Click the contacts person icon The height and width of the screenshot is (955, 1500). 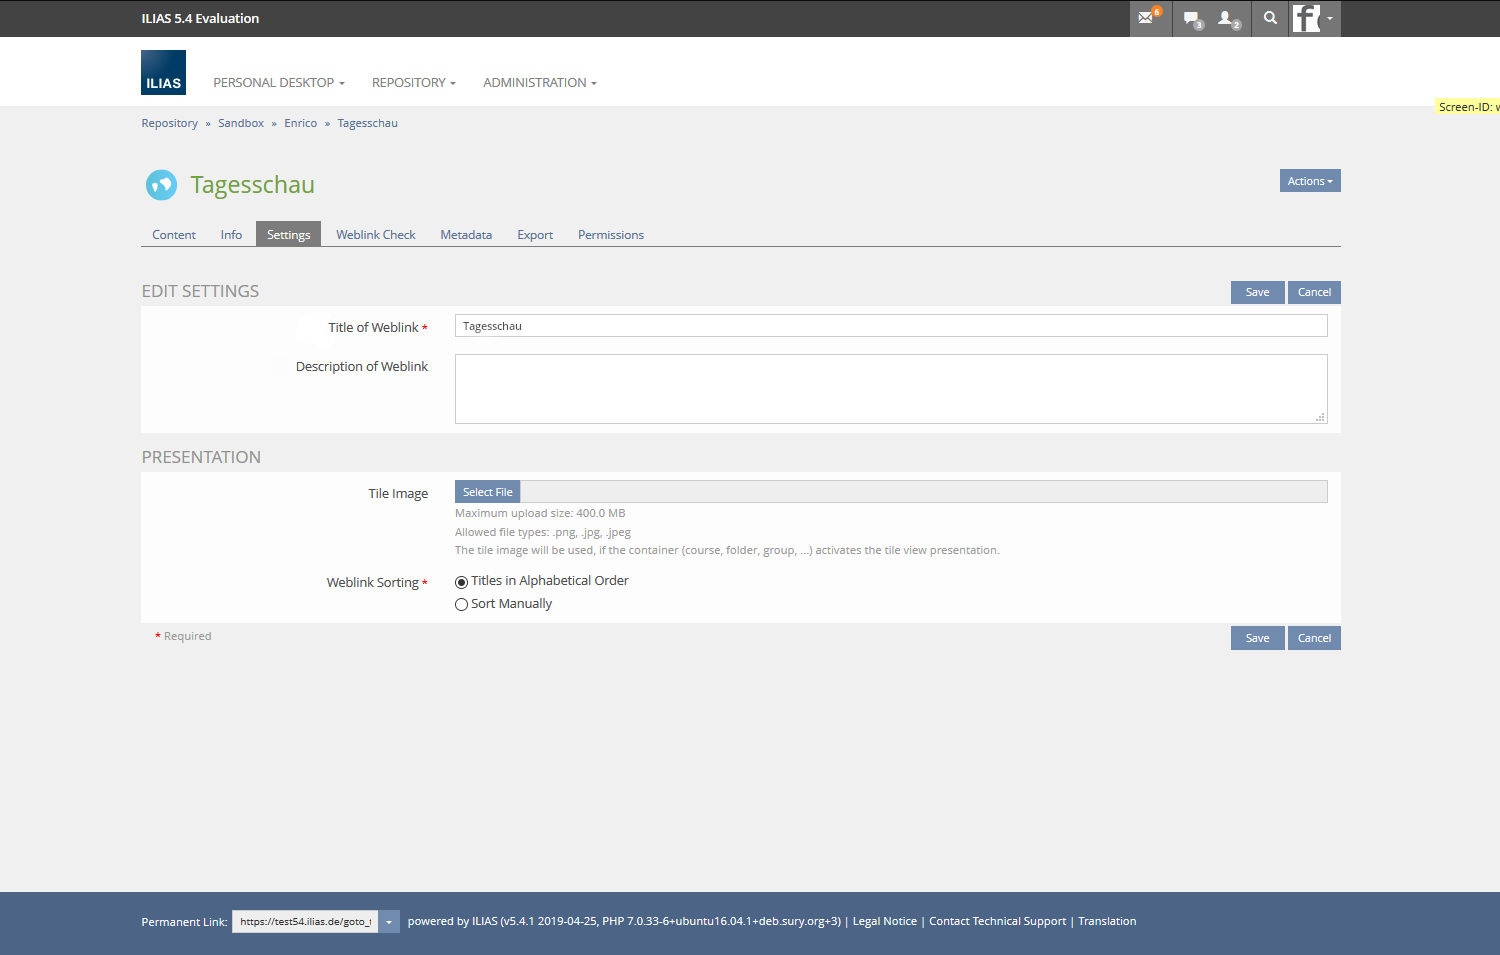1226,18
